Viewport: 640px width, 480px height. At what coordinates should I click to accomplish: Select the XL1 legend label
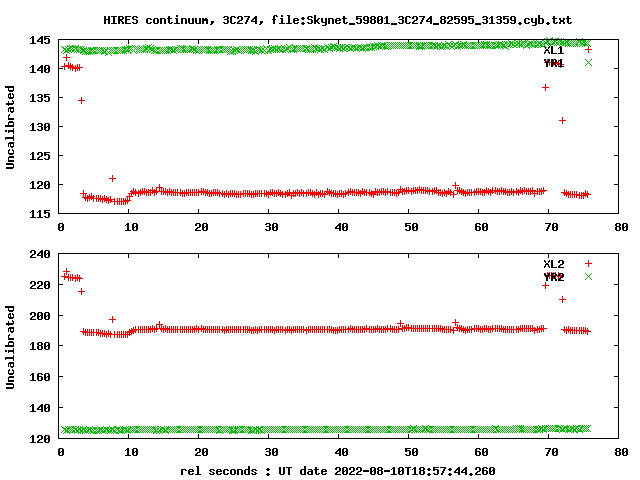[553, 50]
